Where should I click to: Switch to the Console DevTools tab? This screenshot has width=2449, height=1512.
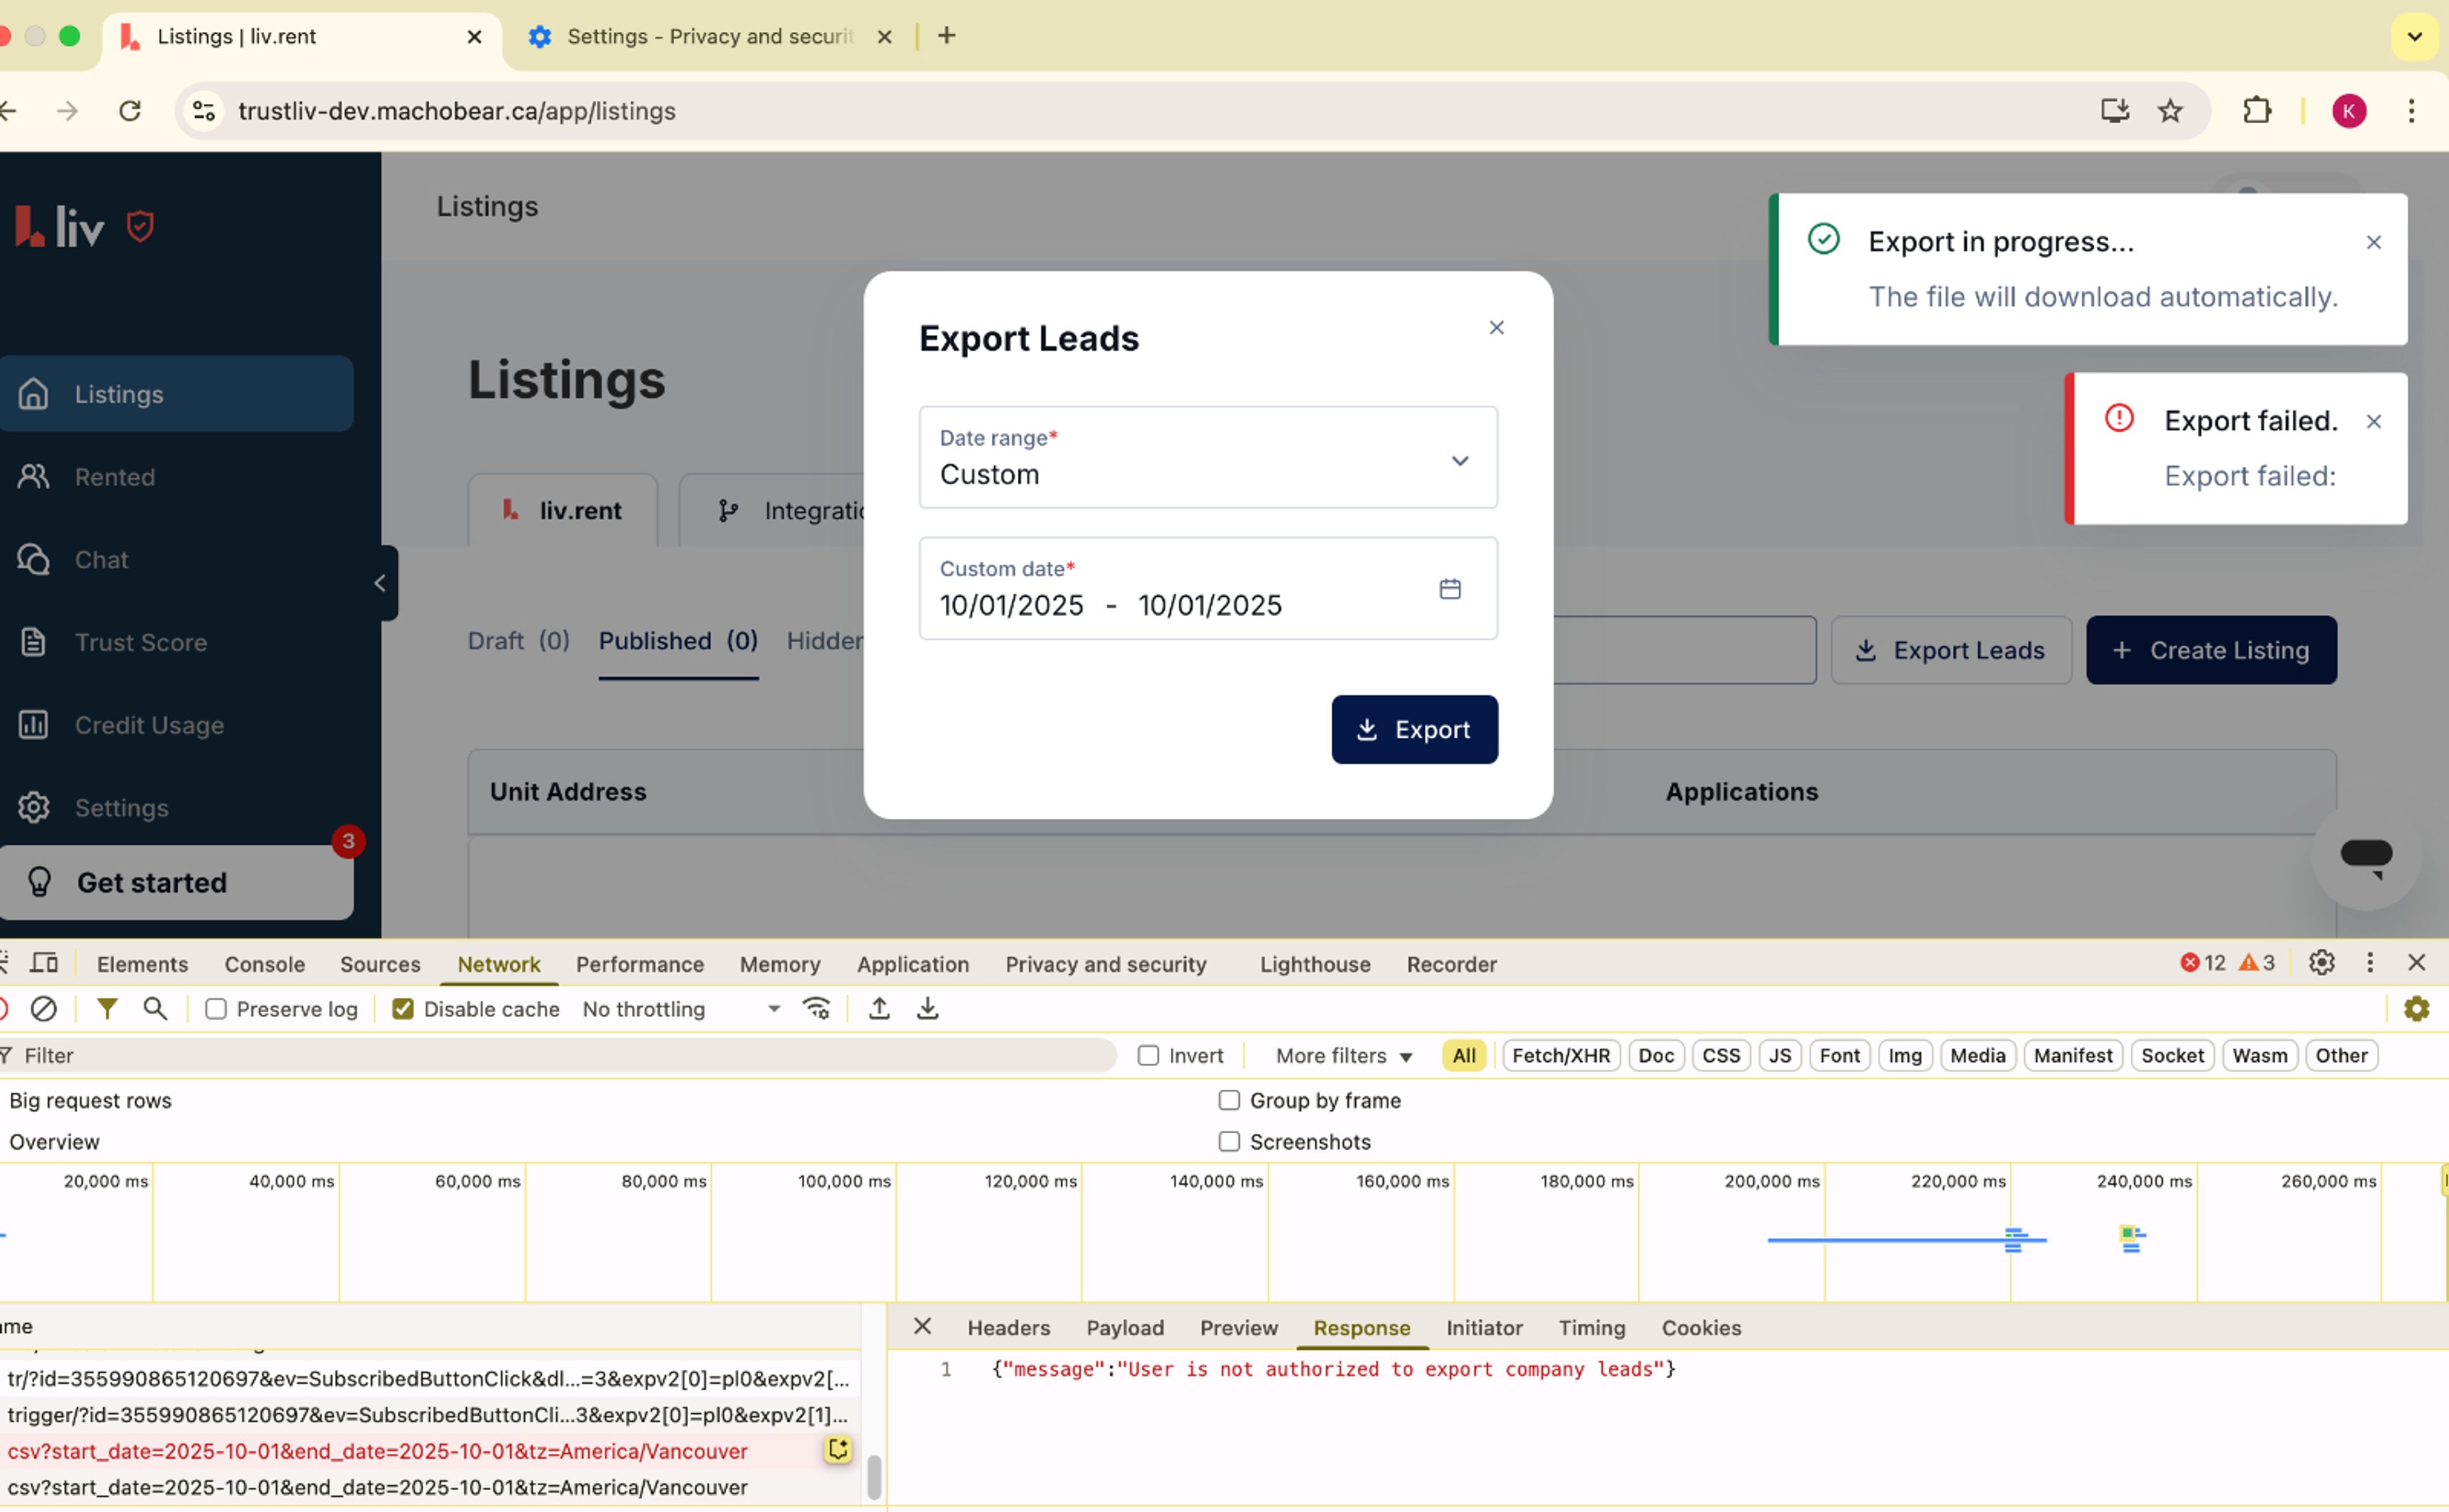pyautogui.click(x=264, y=964)
